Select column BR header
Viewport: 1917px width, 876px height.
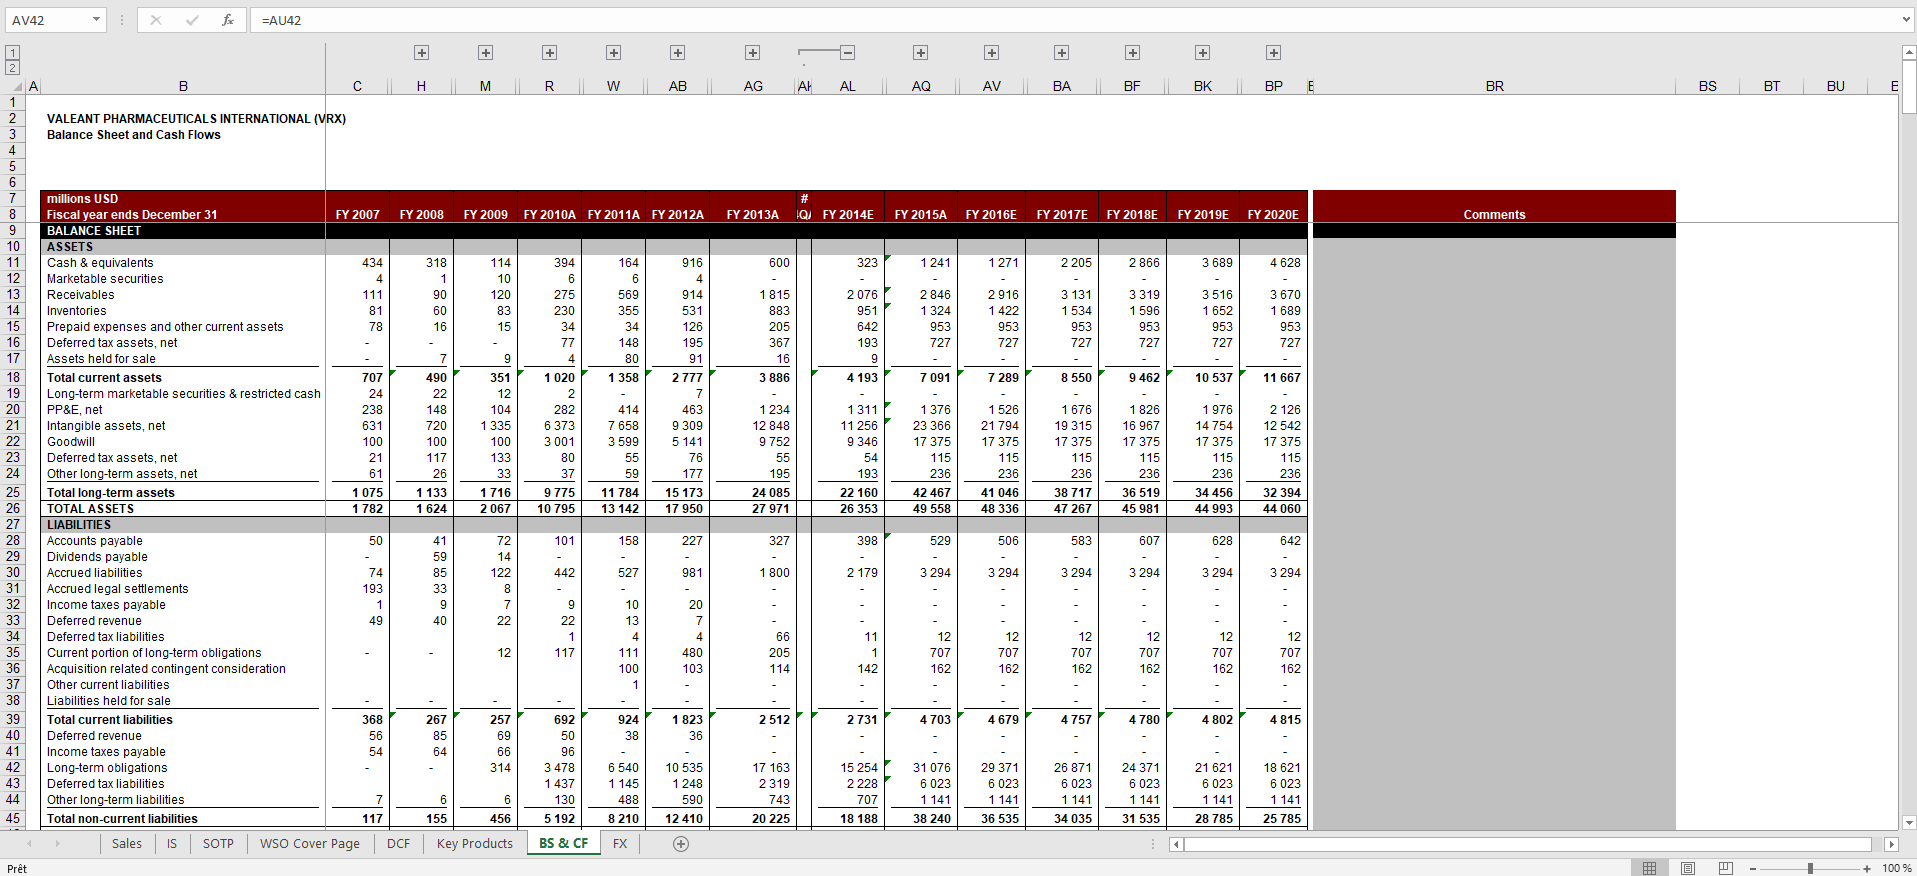click(1494, 86)
